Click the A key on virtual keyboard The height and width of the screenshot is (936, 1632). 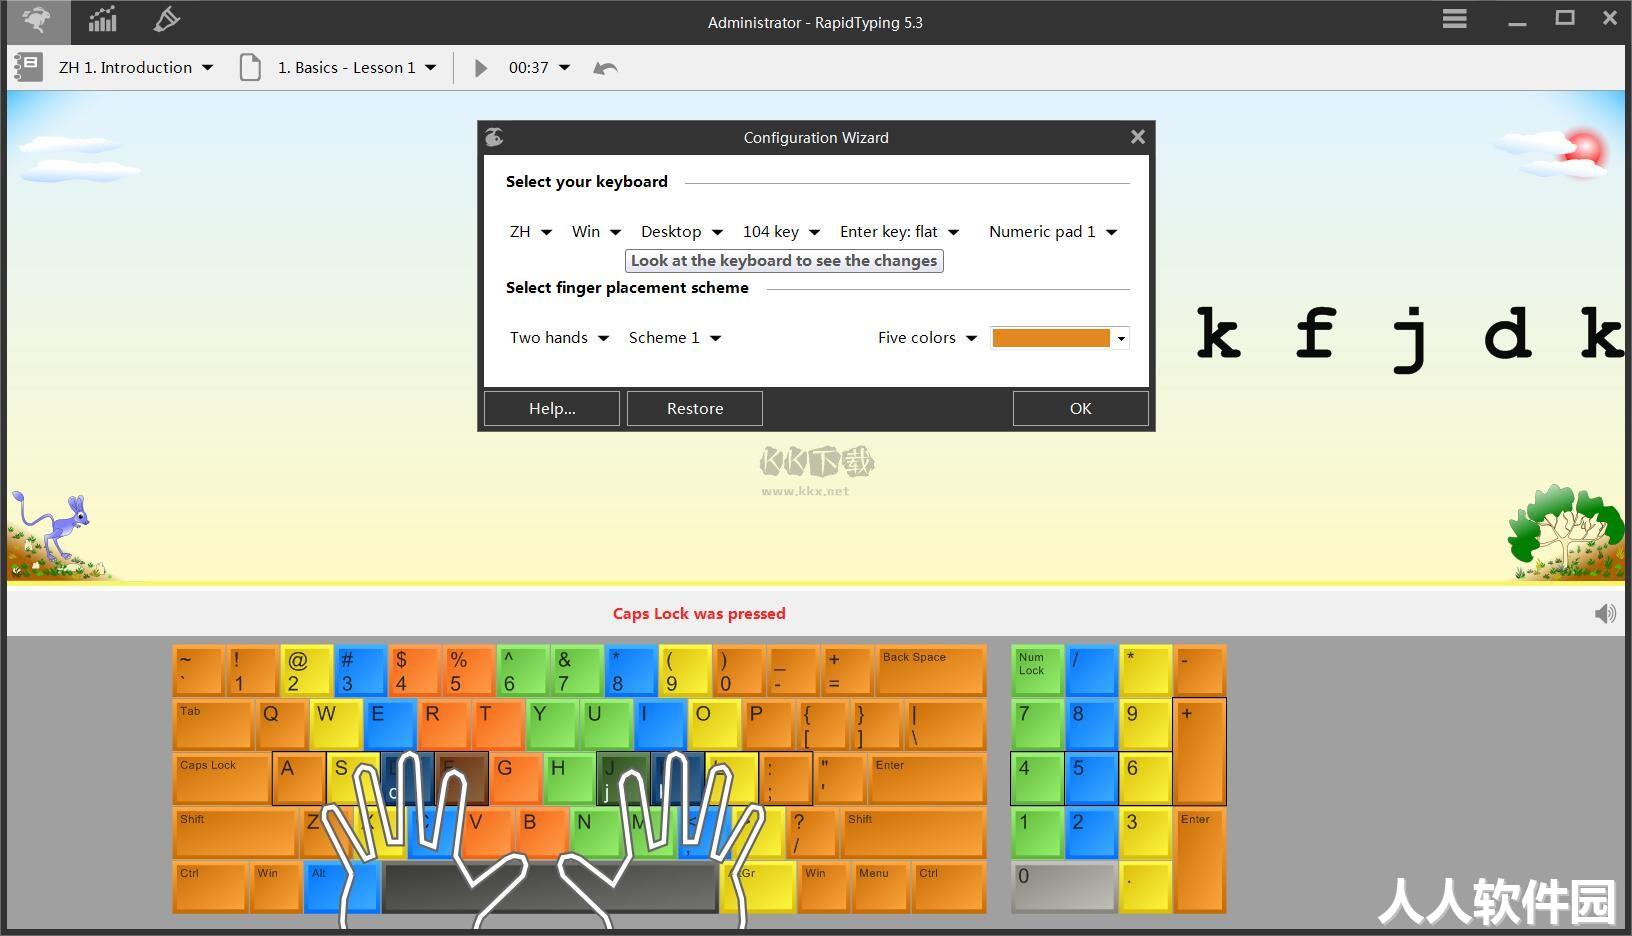point(299,779)
